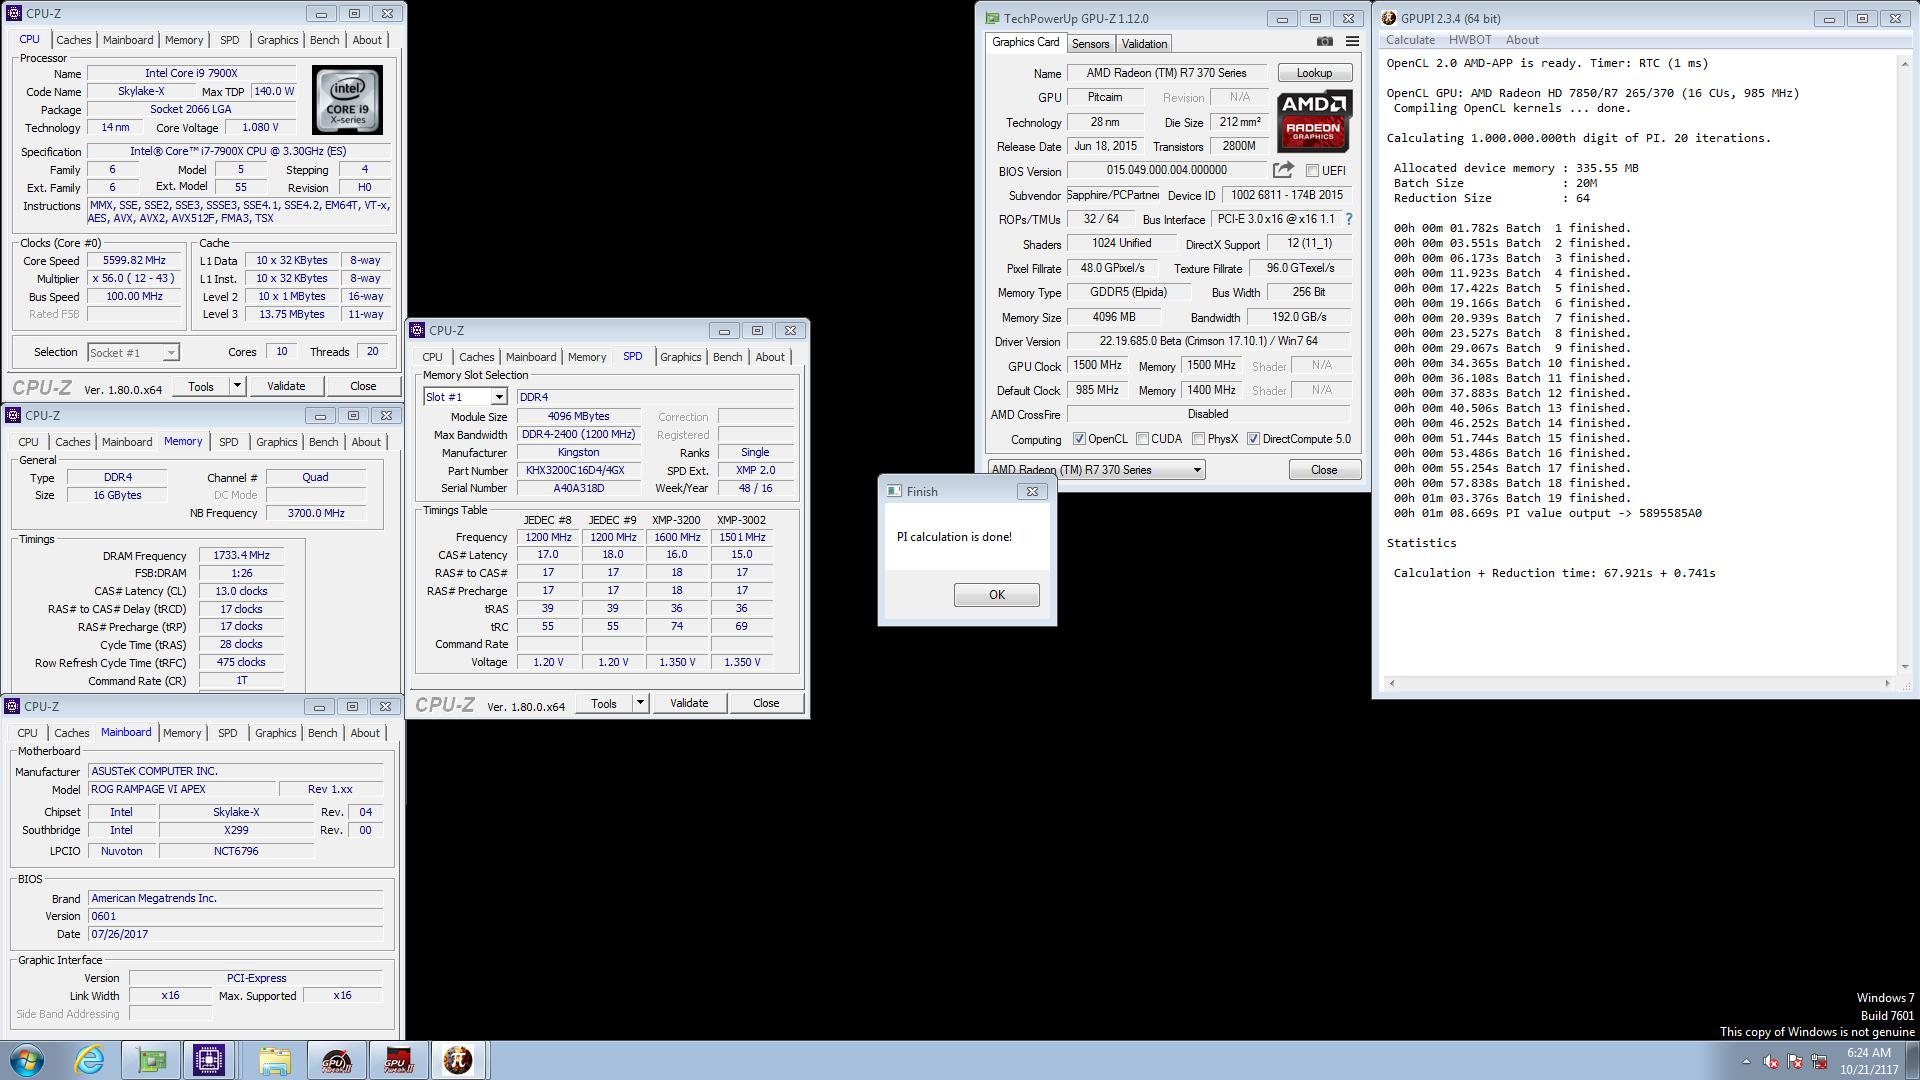Expand Tools arrow in CPU-Z SPD window
The height and width of the screenshot is (1080, 1920).
pos(640,703)
